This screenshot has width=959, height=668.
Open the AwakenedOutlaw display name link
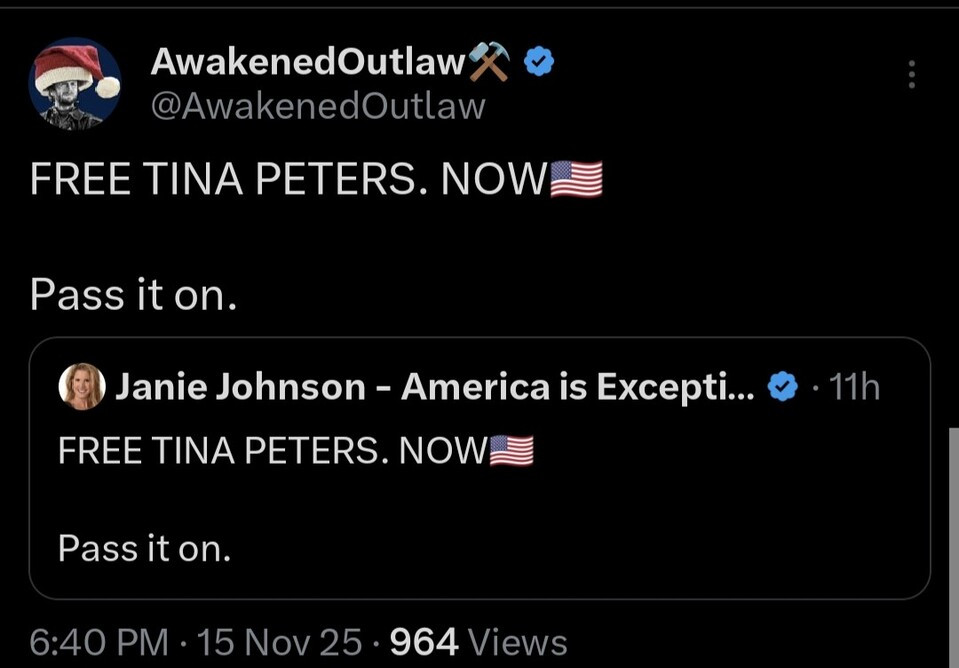click(308, 63)
